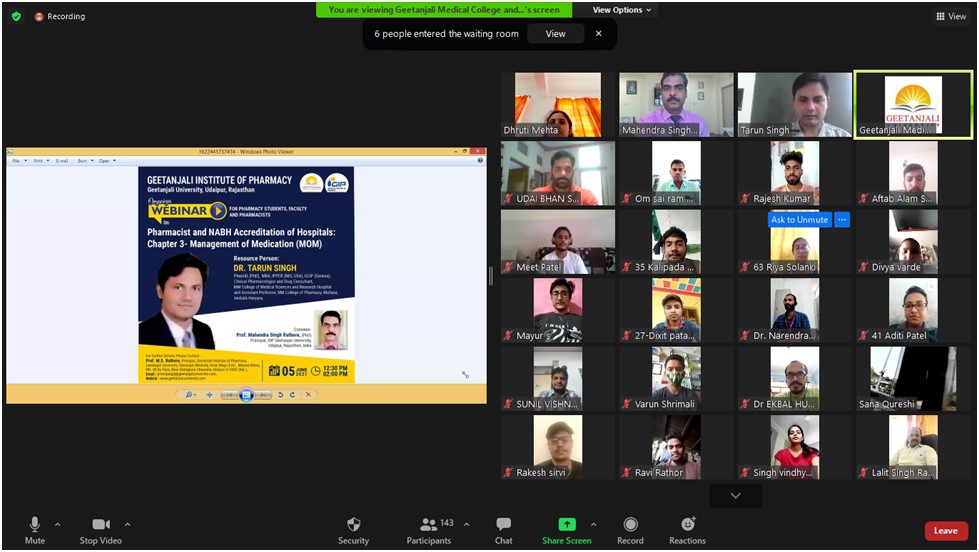Open Print menu in Photo Viewer
Viewport: 979px width, 552px height.
click(x=41, y=160)
